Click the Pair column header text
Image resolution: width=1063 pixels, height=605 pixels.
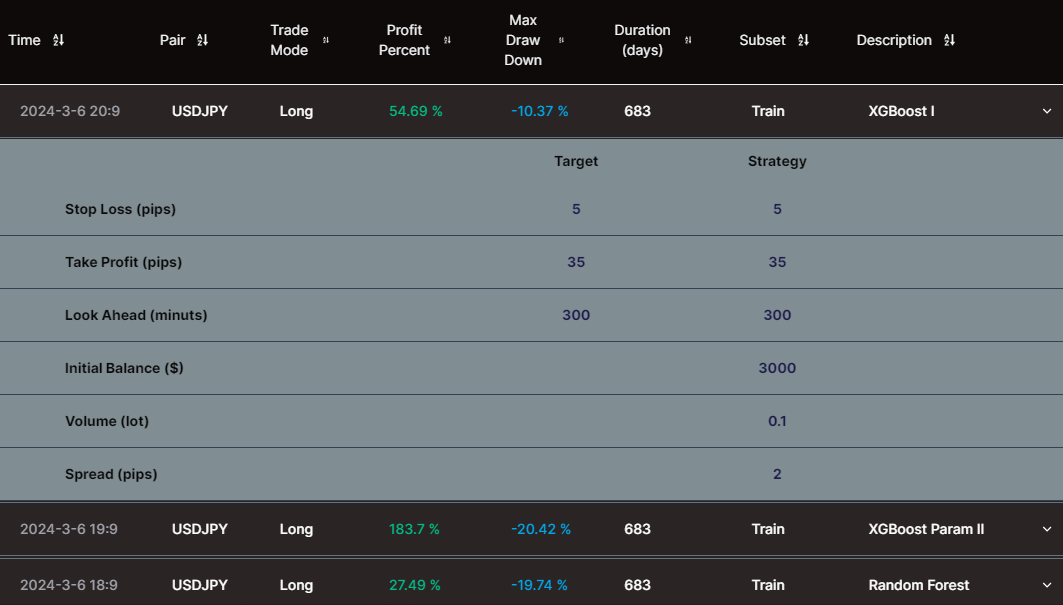point(172,40)
